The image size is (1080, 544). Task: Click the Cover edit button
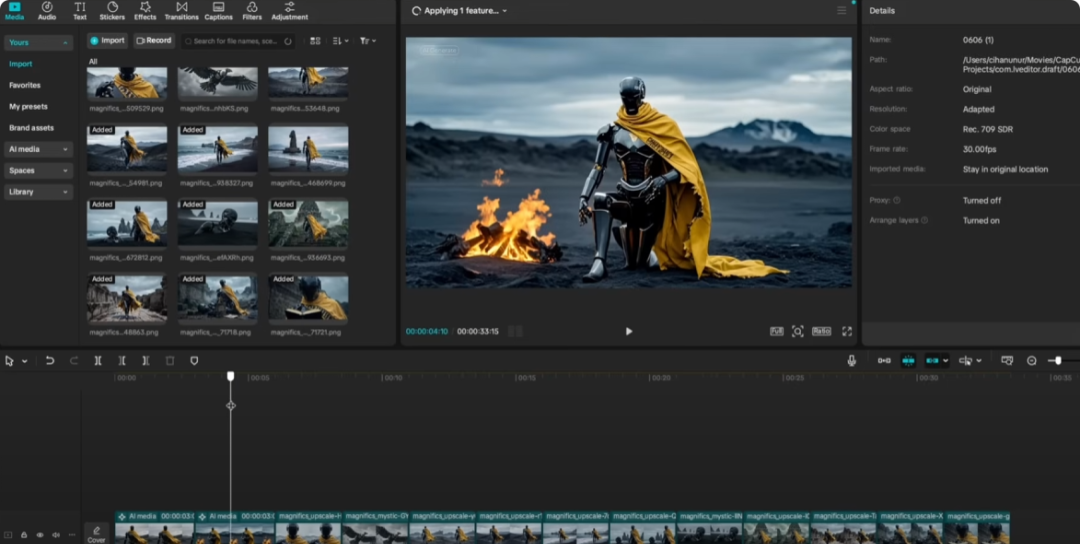[96, 533]
